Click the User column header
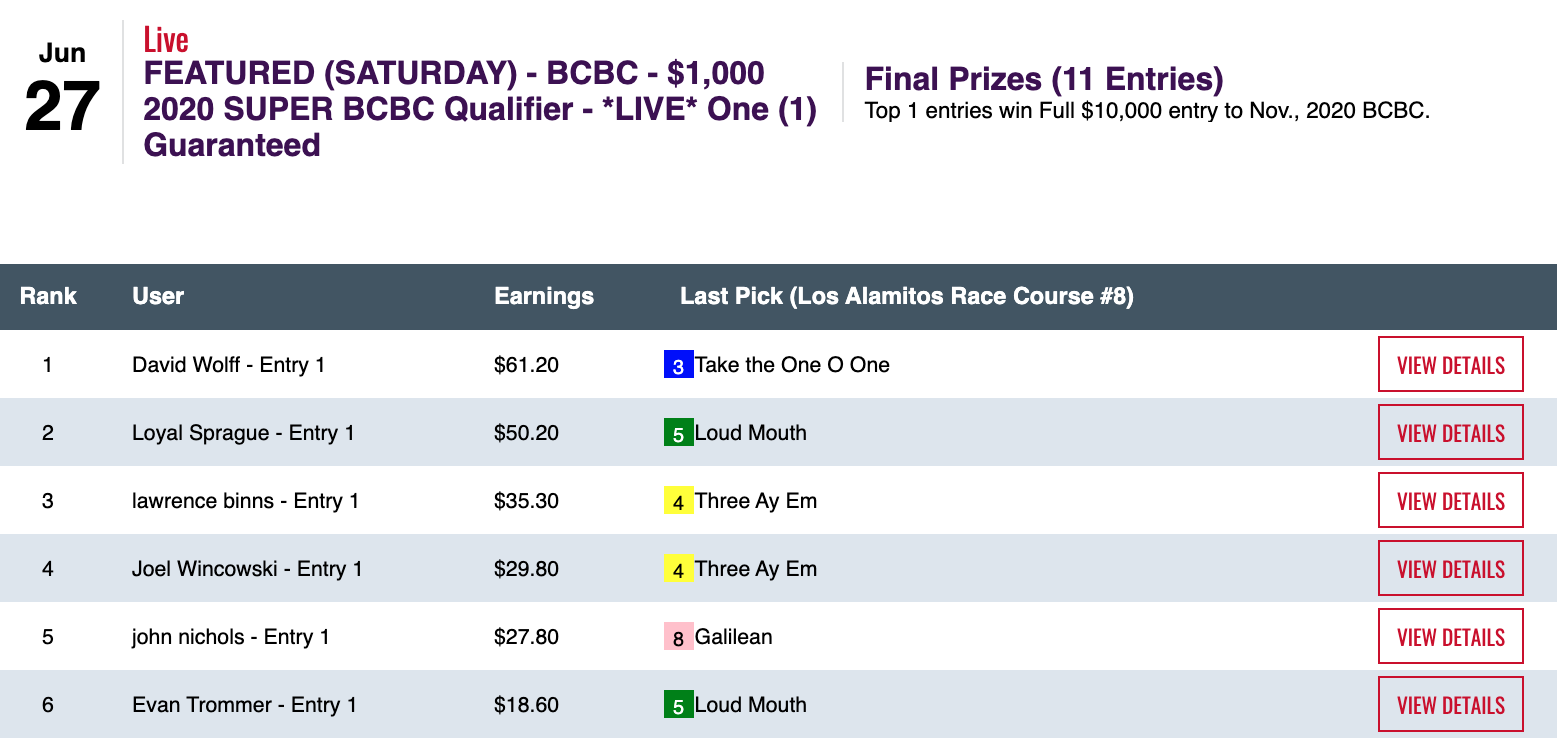Viewport: 1557px width, 740px height. (x=158, y=296)
